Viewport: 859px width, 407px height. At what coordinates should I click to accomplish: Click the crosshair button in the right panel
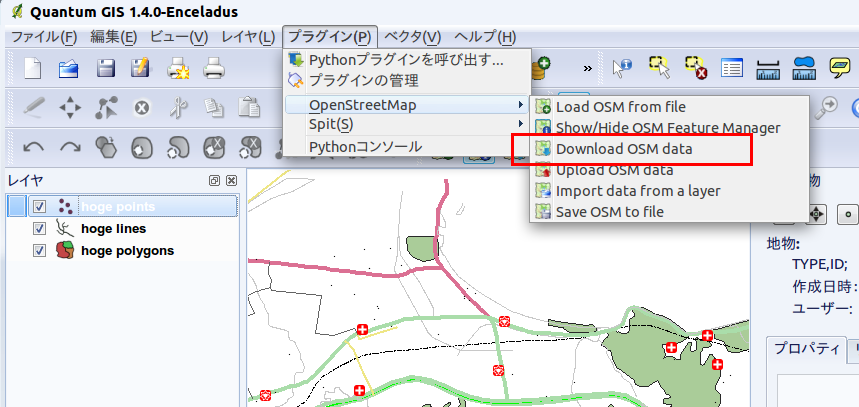[816, 214]
